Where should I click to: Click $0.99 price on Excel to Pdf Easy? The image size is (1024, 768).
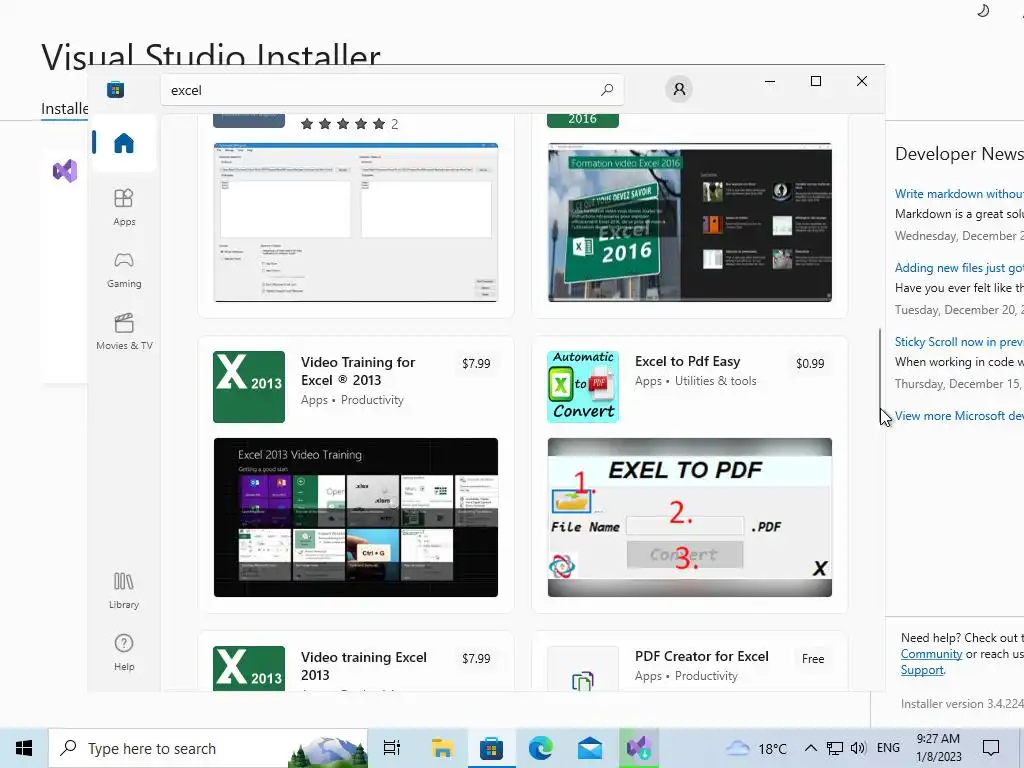[810, 363]
